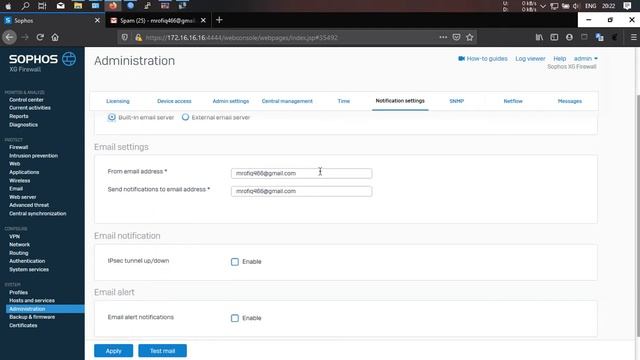
Task: Close the Gmail Spam tab
Action: coord(203,20)
